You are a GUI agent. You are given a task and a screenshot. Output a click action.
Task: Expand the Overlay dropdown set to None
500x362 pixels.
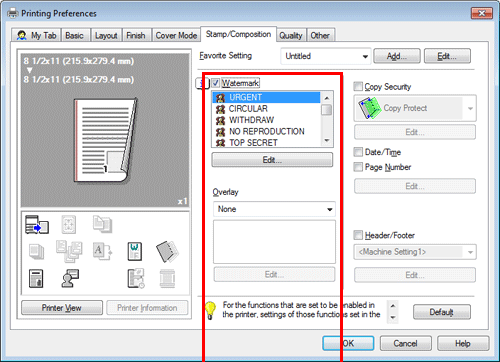(x=274, y=209)
